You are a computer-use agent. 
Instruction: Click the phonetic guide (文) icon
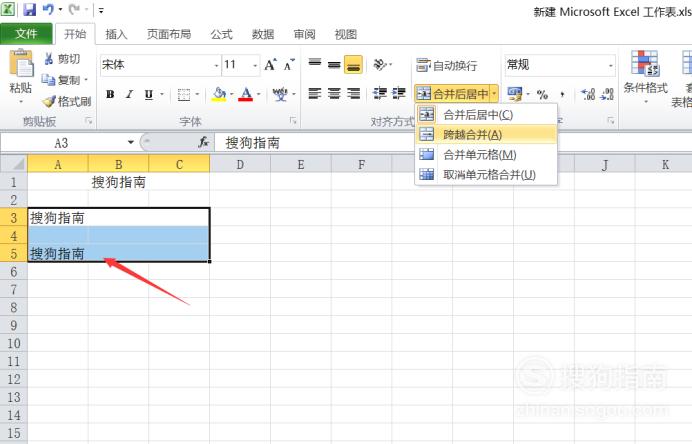click(280, 94)
